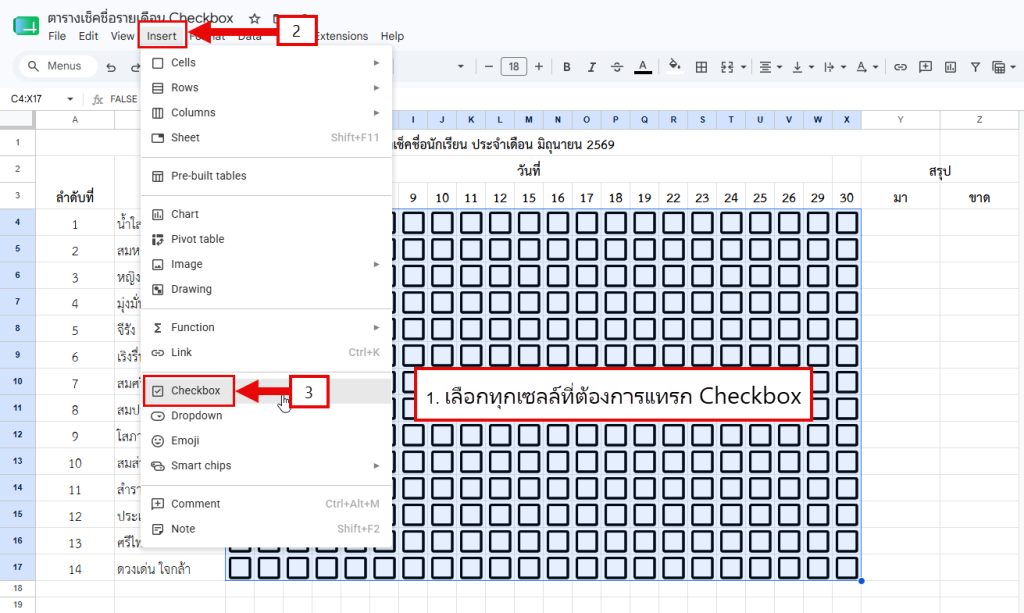
Task: Tick day 9 checkbox for student 1
Action: [x=413, y=223]
